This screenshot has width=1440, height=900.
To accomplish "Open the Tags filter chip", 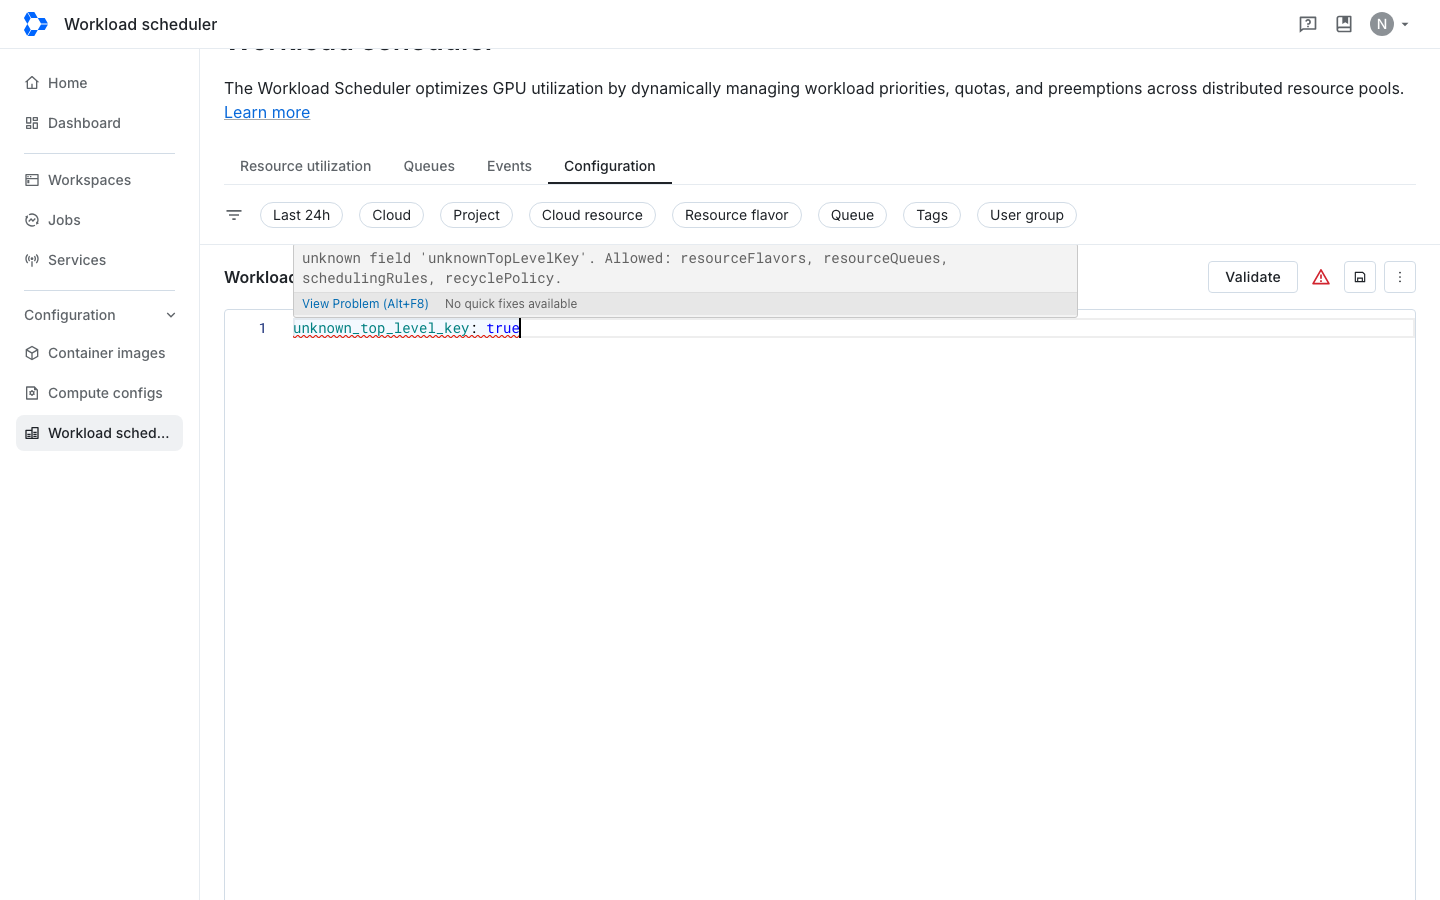I will coord(932,215).
